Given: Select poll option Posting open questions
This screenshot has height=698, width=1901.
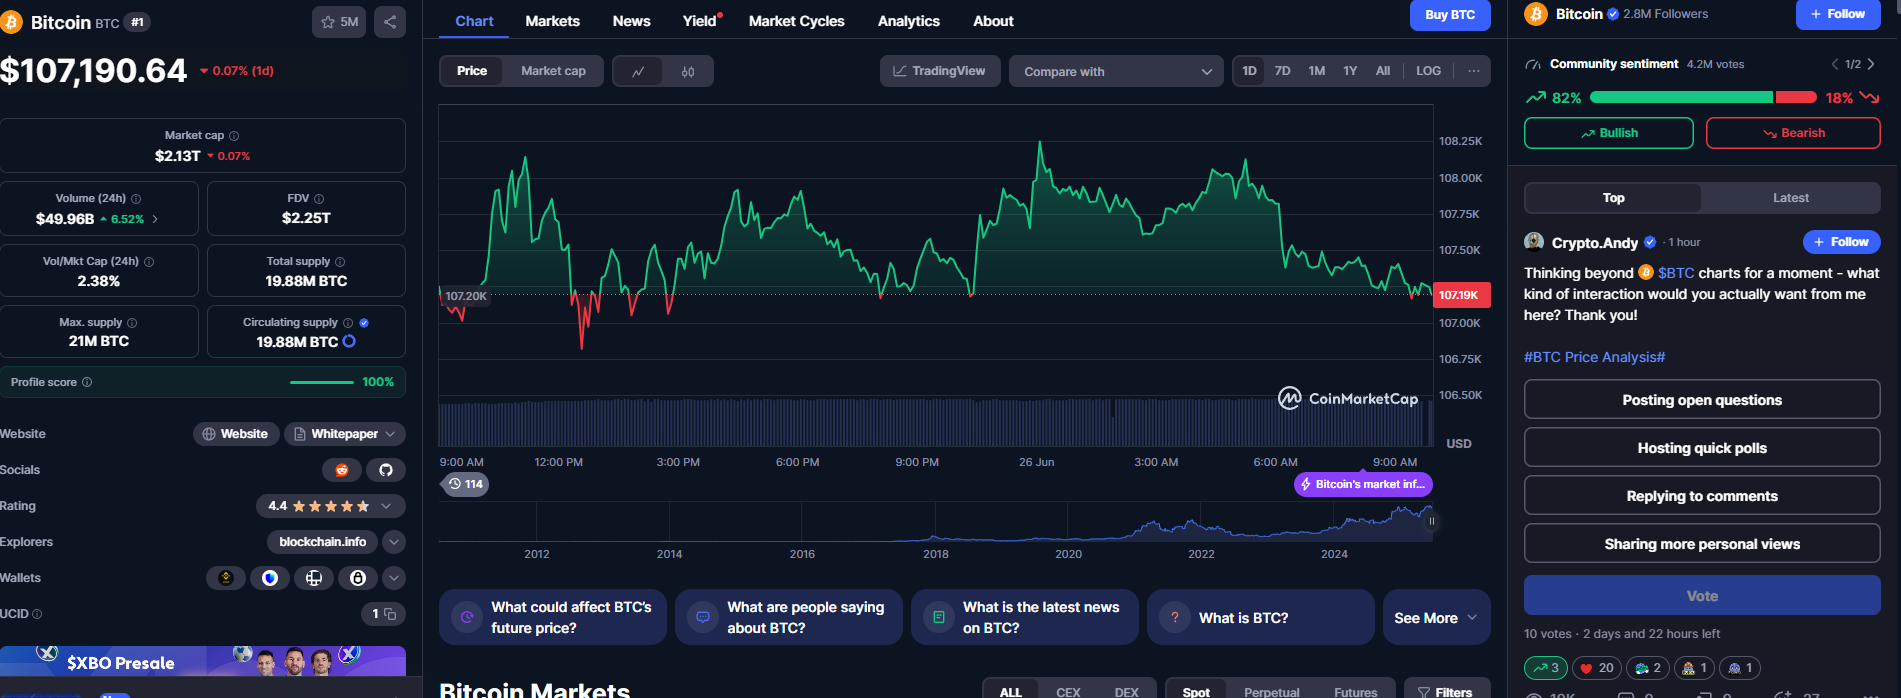Looking at the screenshot, I should pyautogui.click(x=1702, y=400).
